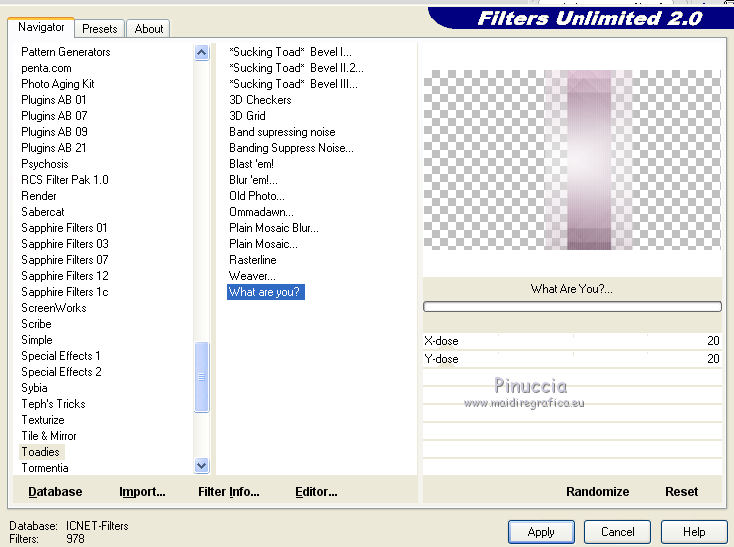The height and width of the screenshot is (547, 734).
Task: Choose the Blur 'em!... filter
Action: [x=253, y=180]
